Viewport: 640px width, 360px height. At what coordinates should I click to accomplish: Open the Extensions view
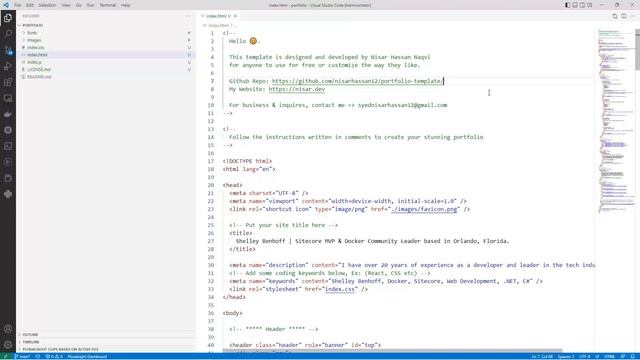coord(8,82)
